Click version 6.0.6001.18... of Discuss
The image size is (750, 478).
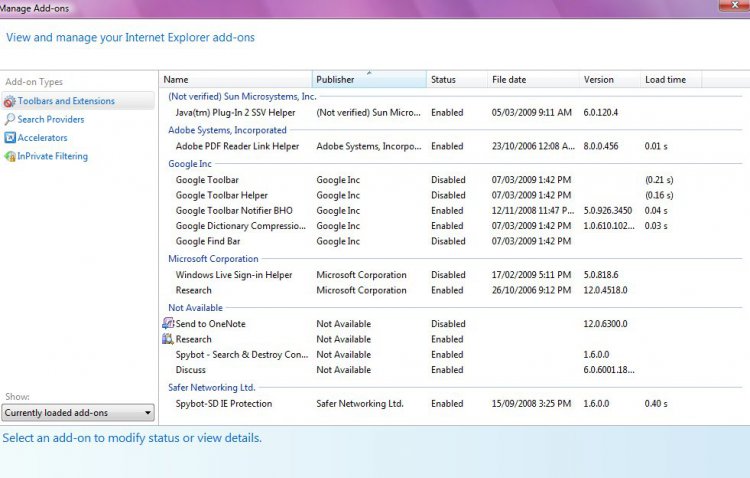[x=609, y=370]
